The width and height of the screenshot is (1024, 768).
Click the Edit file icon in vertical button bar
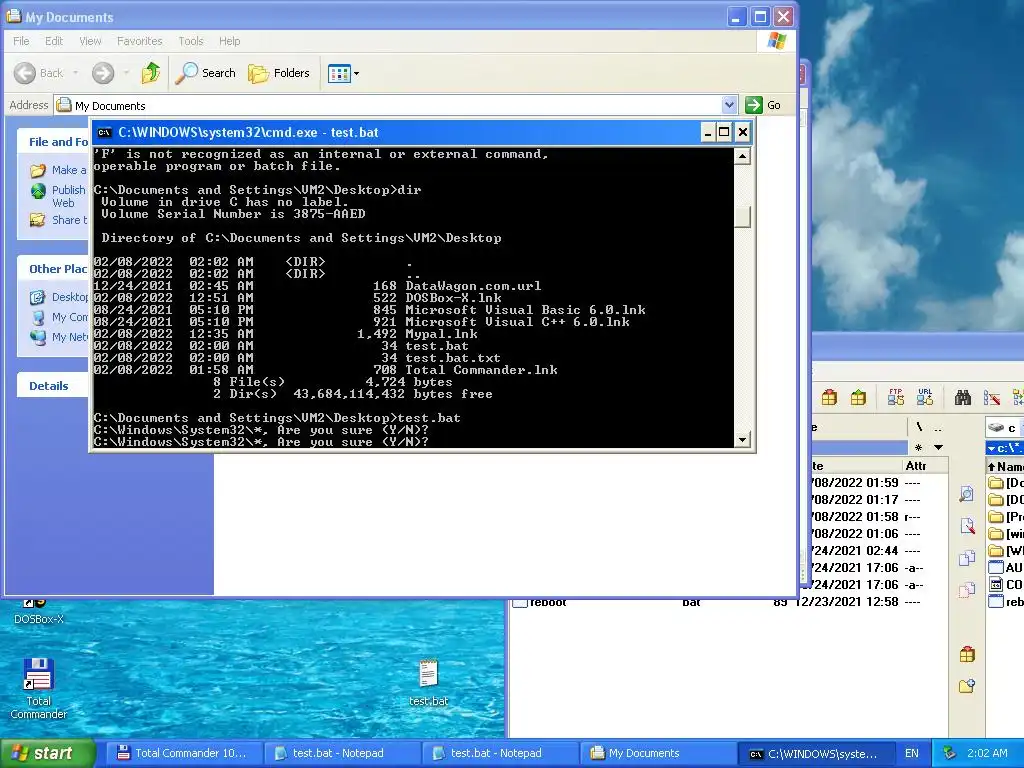click(x=967, y=526)
